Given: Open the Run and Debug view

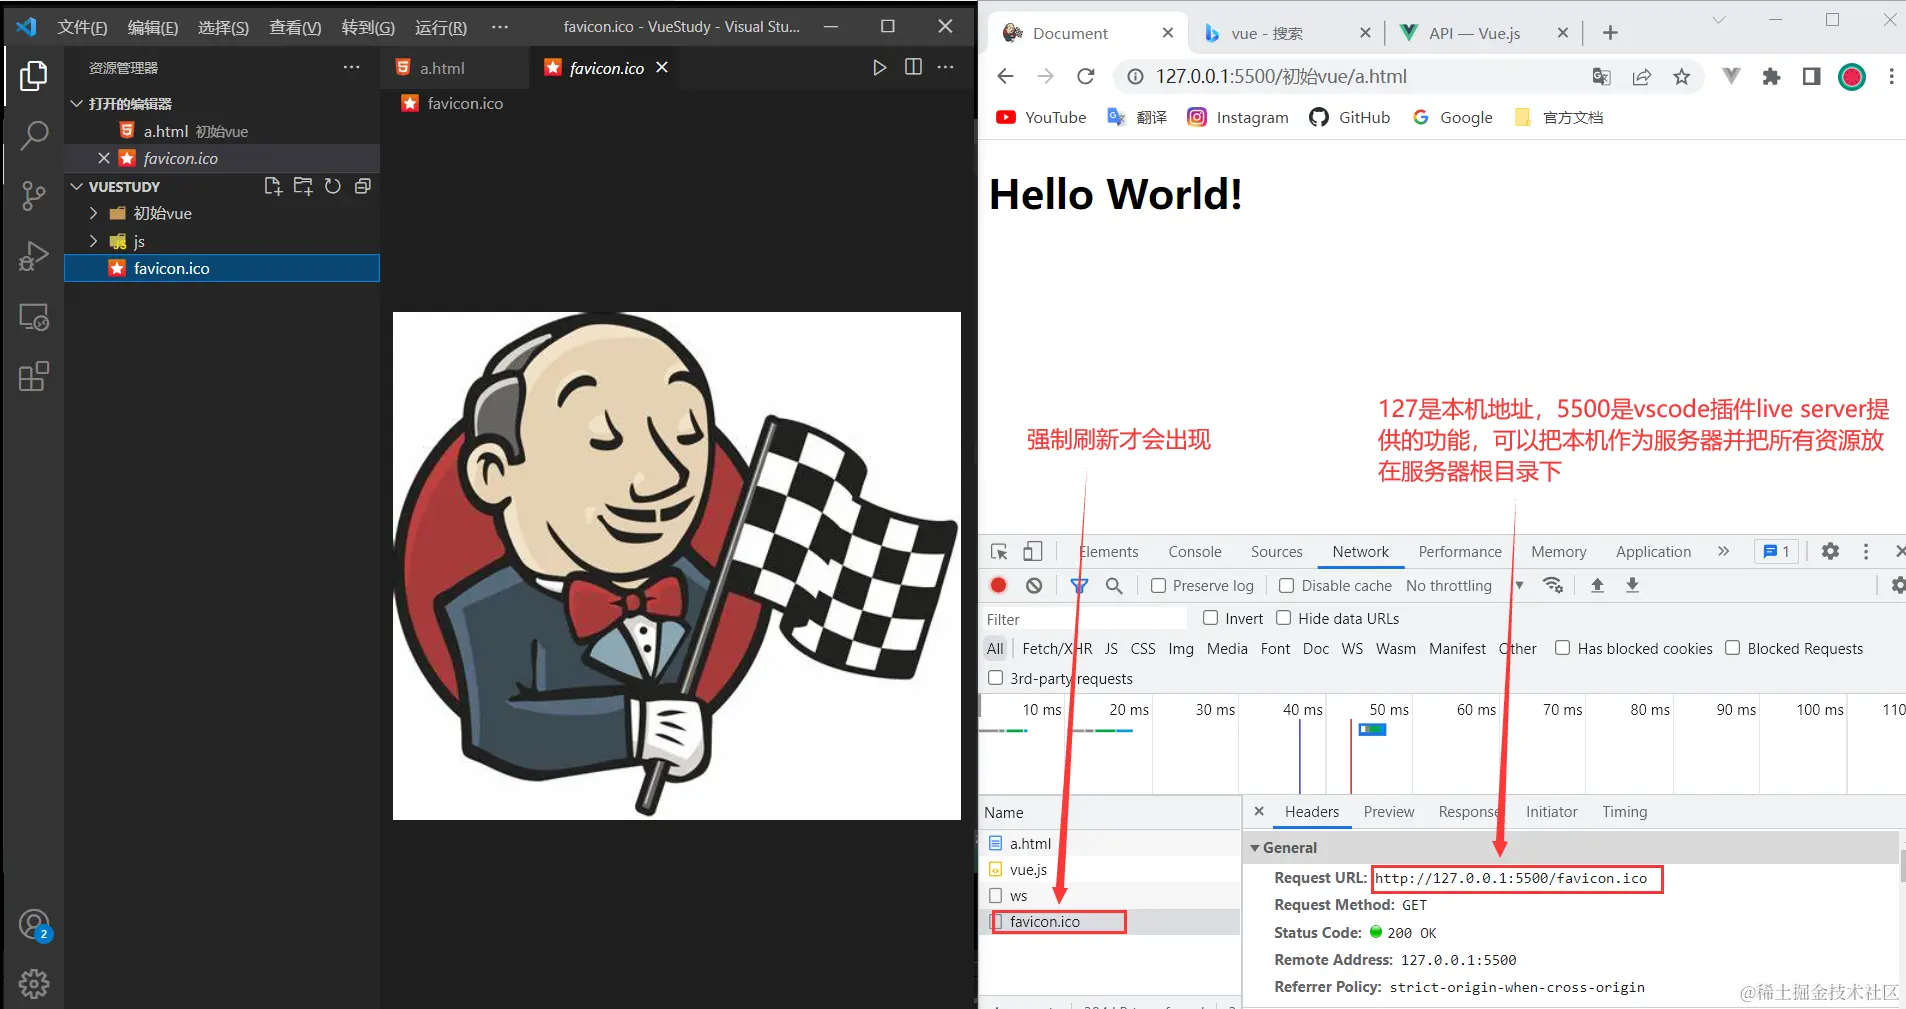Looking at the screenshot, I should coord(34,256).
